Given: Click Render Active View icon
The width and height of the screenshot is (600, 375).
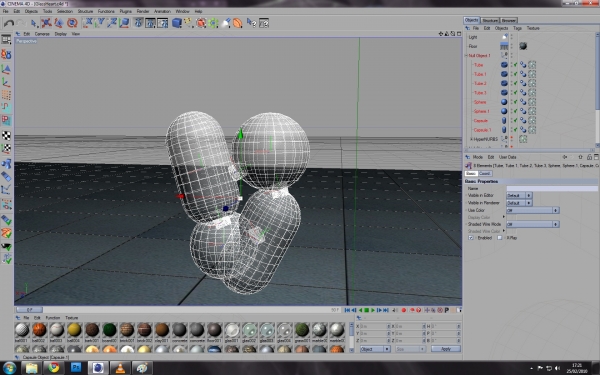Looking at the screenshot, I should click(x=139, y=23).
